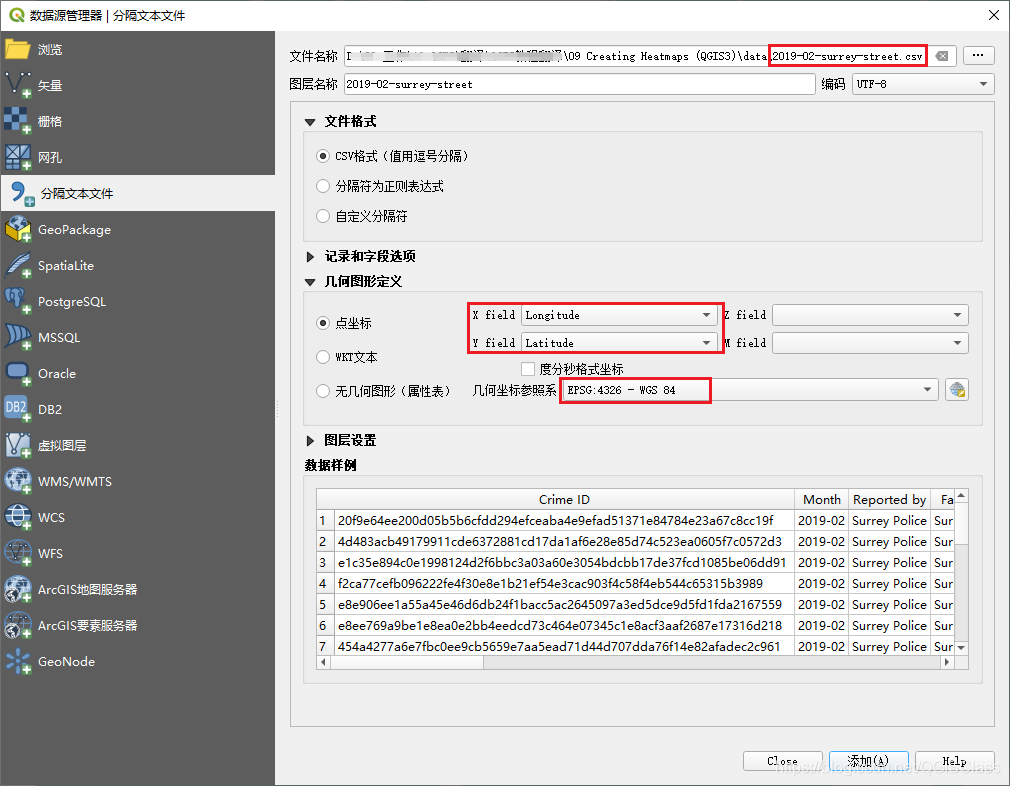Image resolution: width=1010 pixels, height=786 pixels.
Task: Open the Y field Latitude dropdown
Action: (x=619, y=343)
